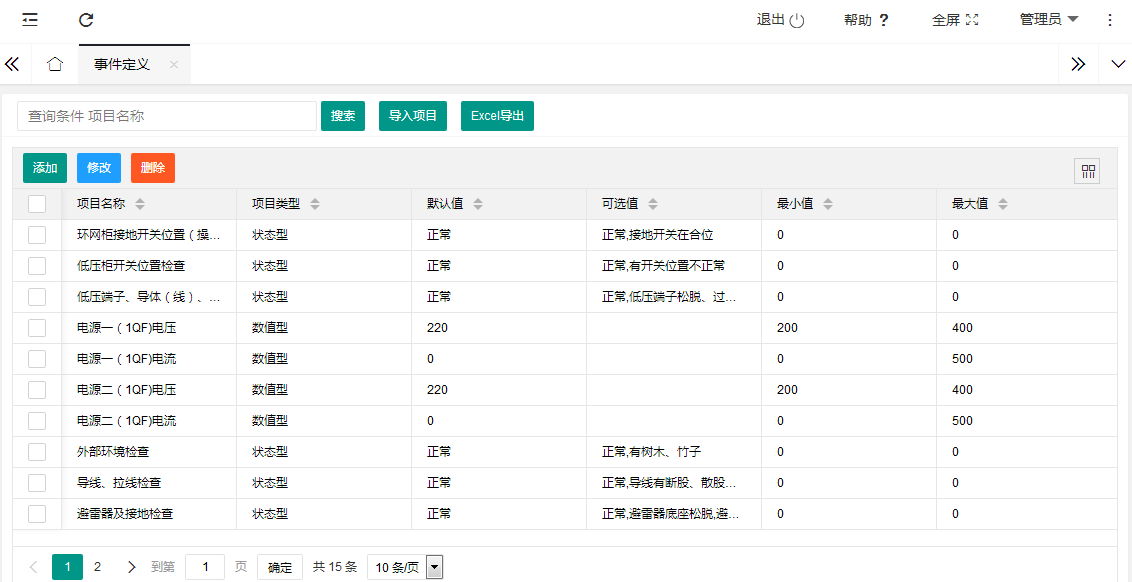Click the 电源一（1QF)电压 project name cell
Image resolution: width=1132 pixels, height=582 pixels.
[149, 328]
